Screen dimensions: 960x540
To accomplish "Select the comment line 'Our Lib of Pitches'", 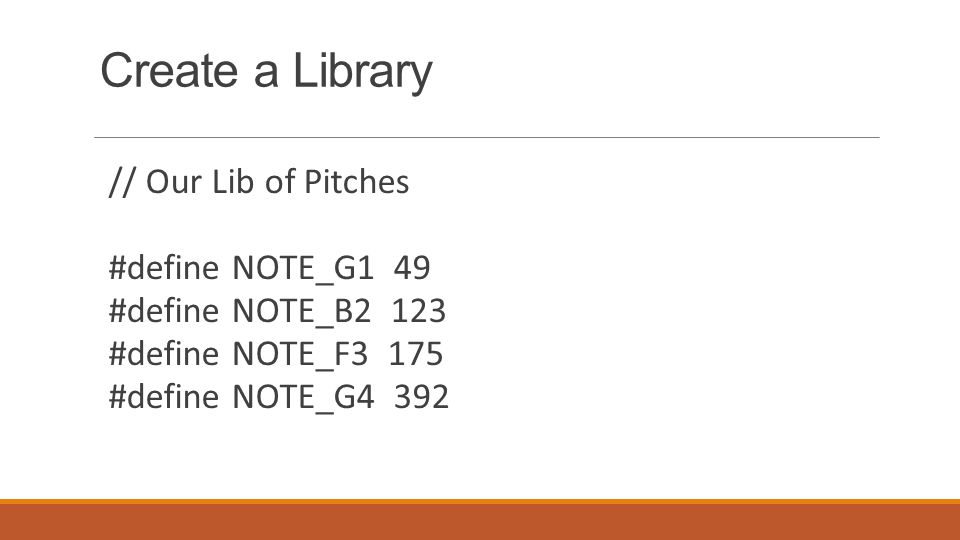I will (259, 182).
